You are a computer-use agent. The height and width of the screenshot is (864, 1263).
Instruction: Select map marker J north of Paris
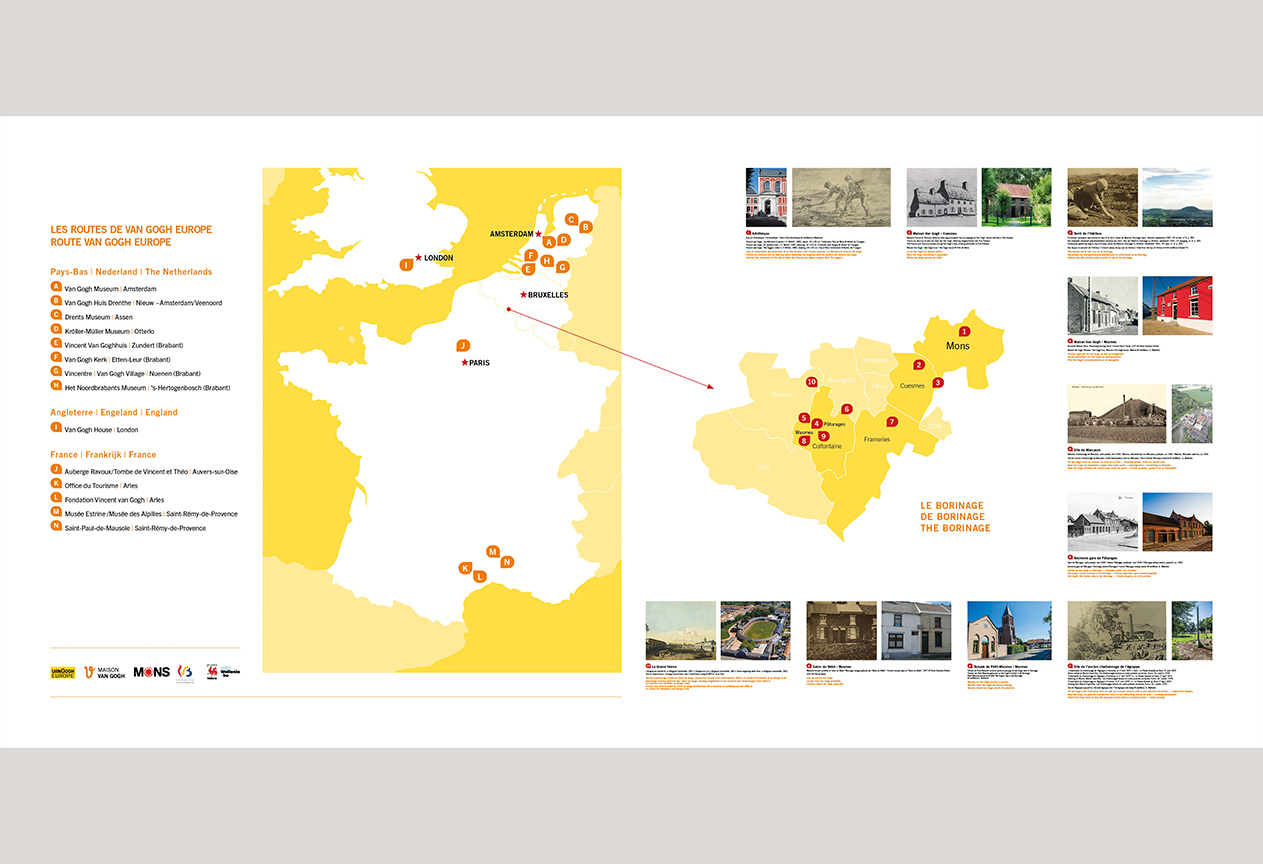tap(462, 345)
